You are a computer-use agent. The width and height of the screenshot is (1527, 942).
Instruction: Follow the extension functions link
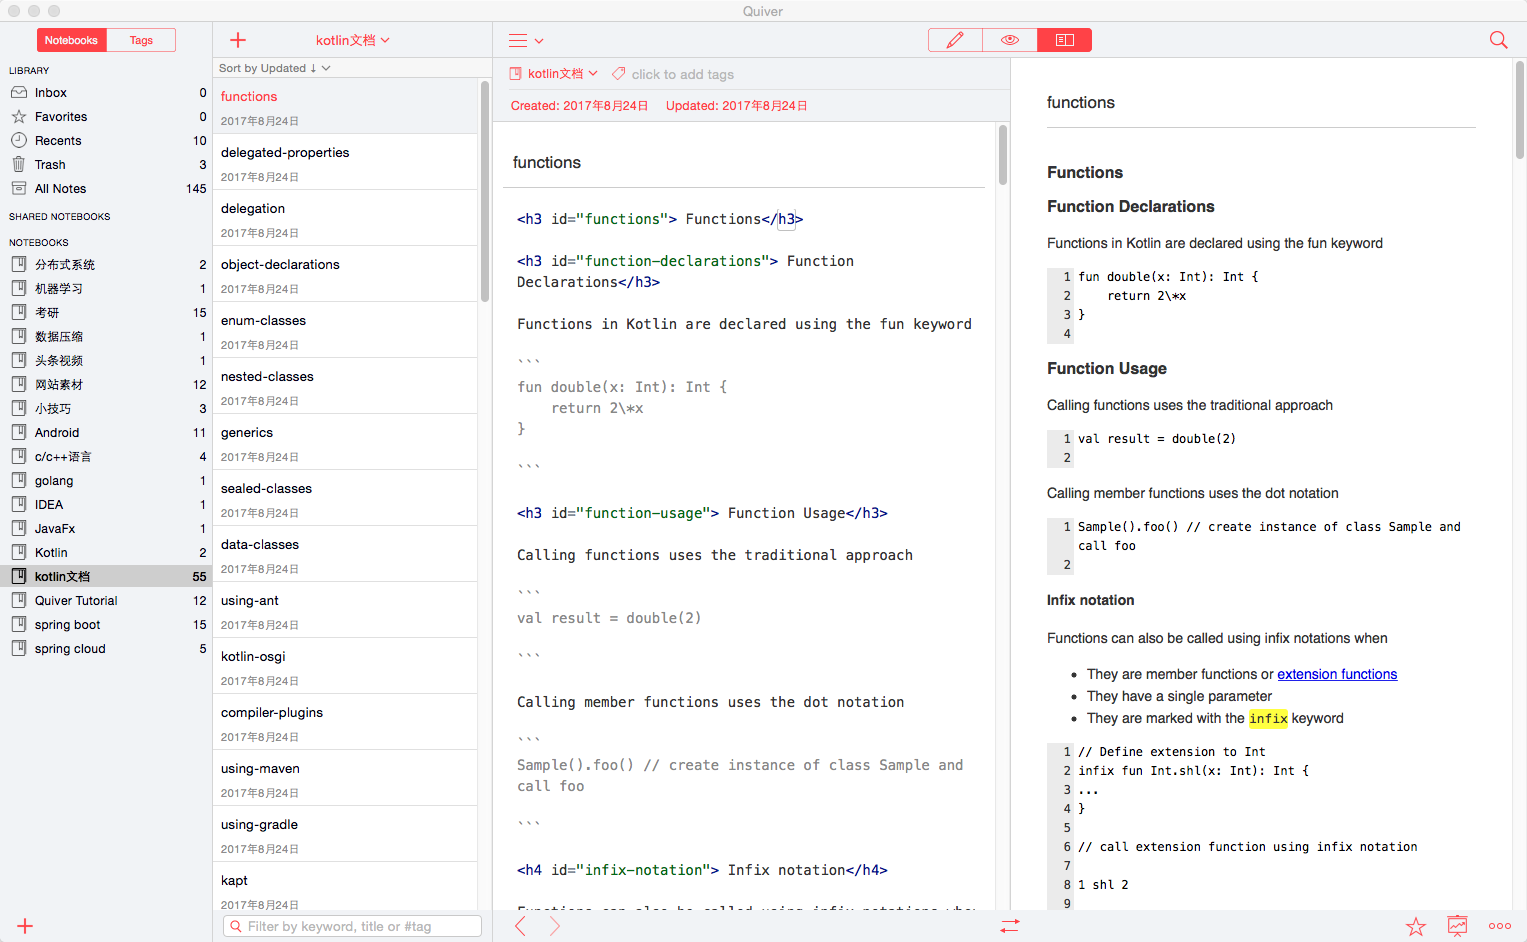1337,674
